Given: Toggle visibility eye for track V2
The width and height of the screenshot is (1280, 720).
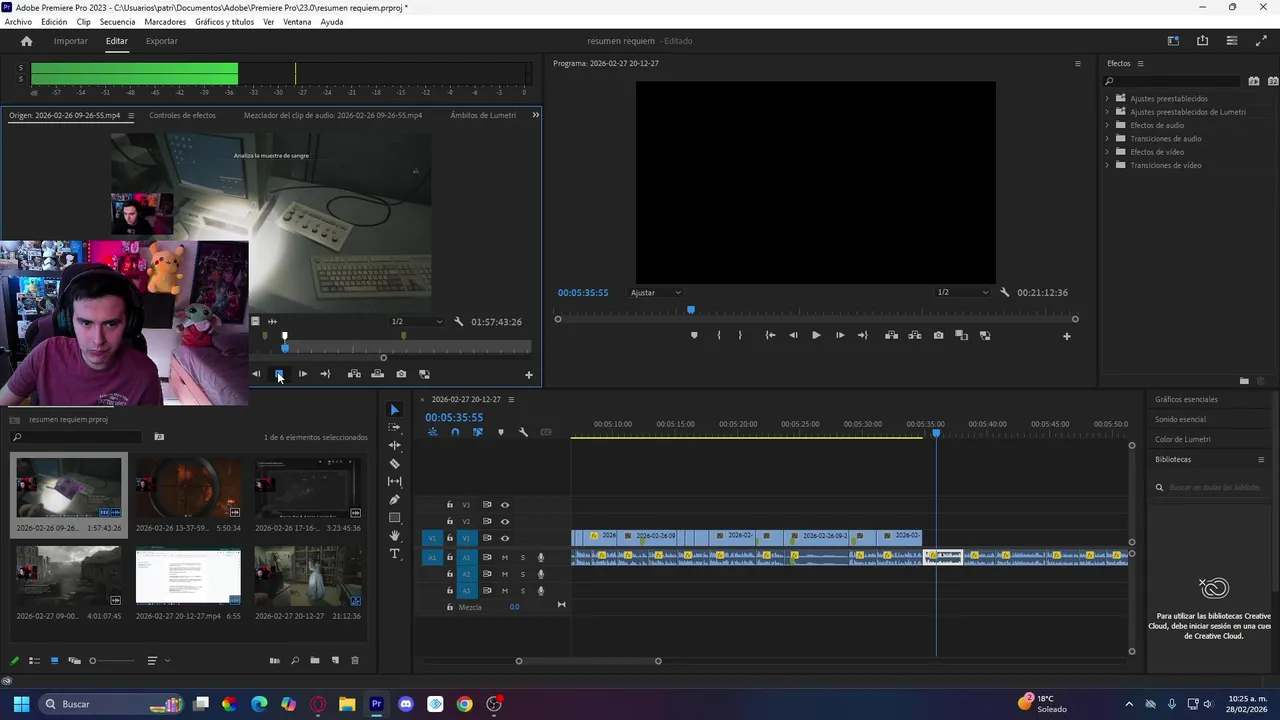Looking at the screenshot, I should 505,521.
